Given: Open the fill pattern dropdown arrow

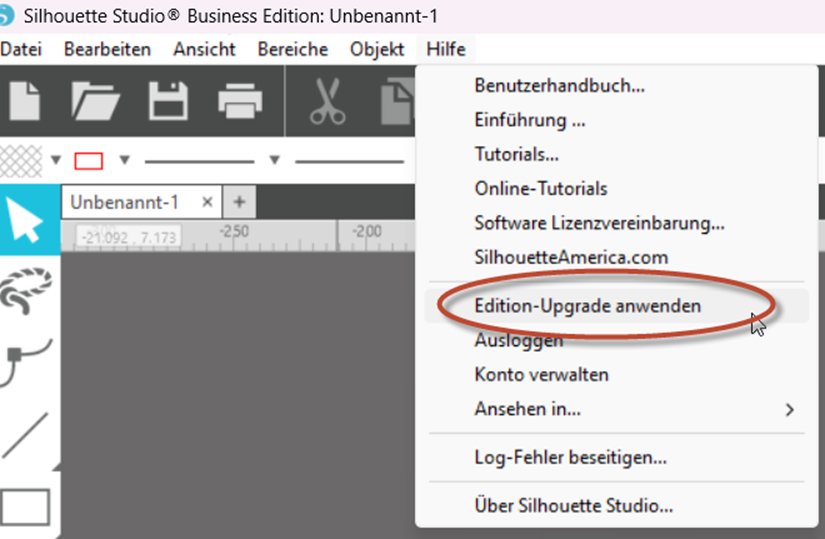Looking at the screenshot, I should point(56,160).
